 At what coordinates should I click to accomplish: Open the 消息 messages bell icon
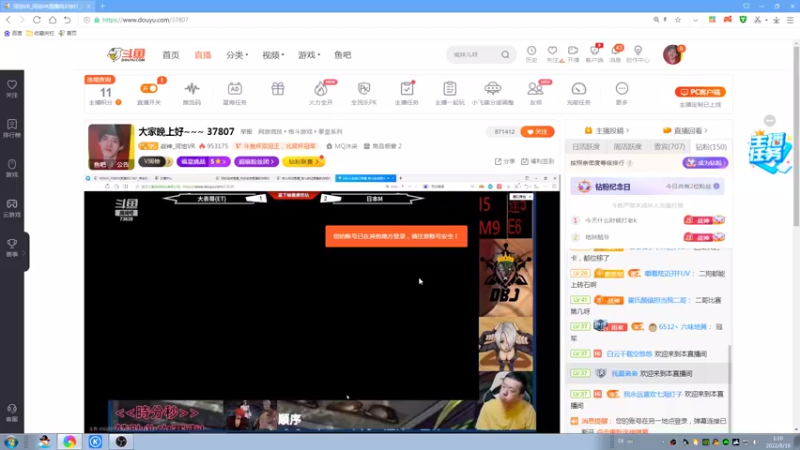[616, 53]
